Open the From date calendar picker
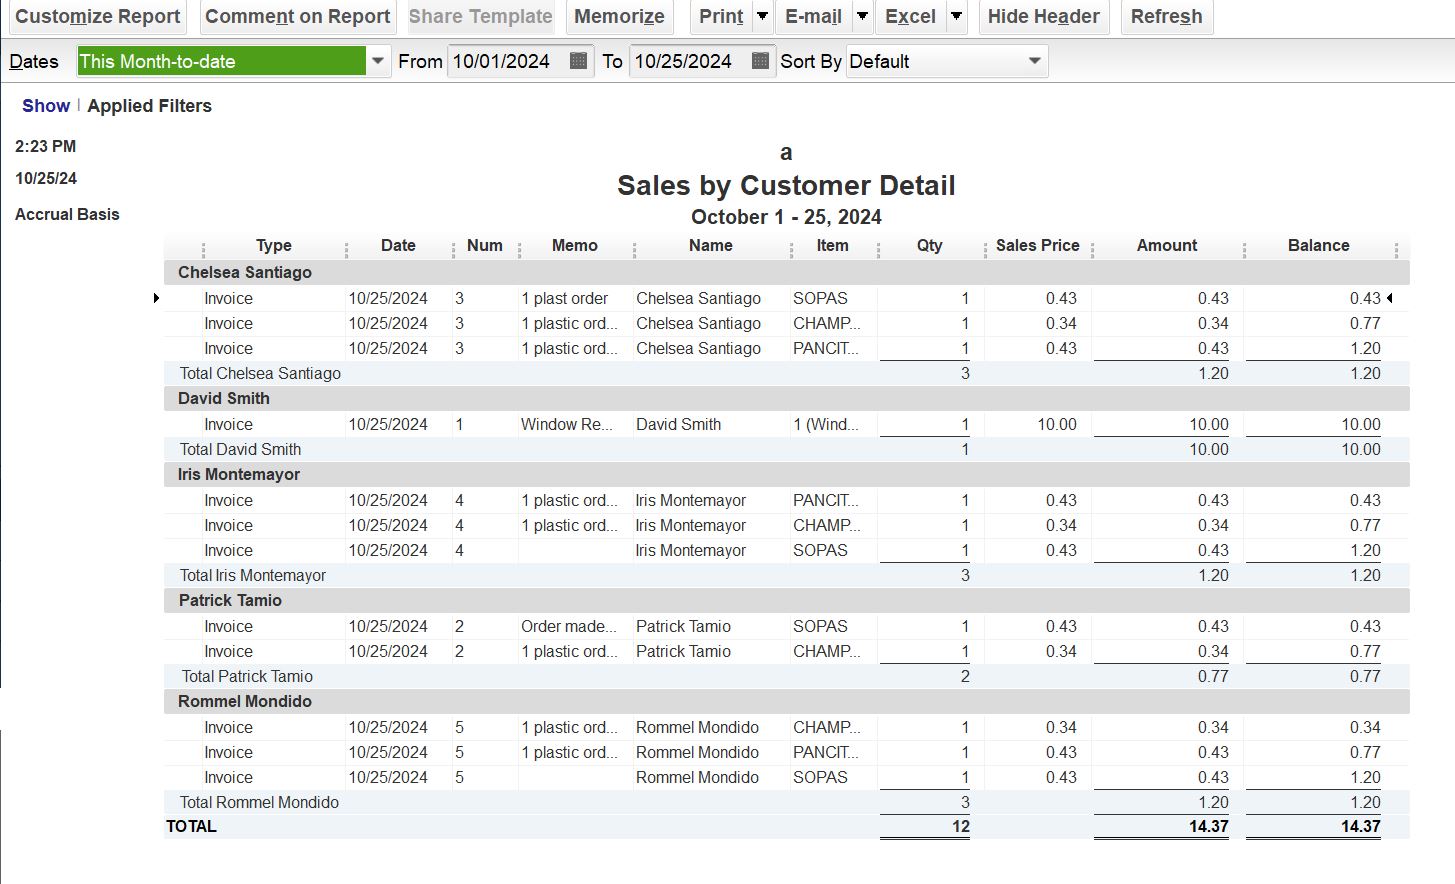This screenshot has height=884, width=1455. tap(578, 61)
